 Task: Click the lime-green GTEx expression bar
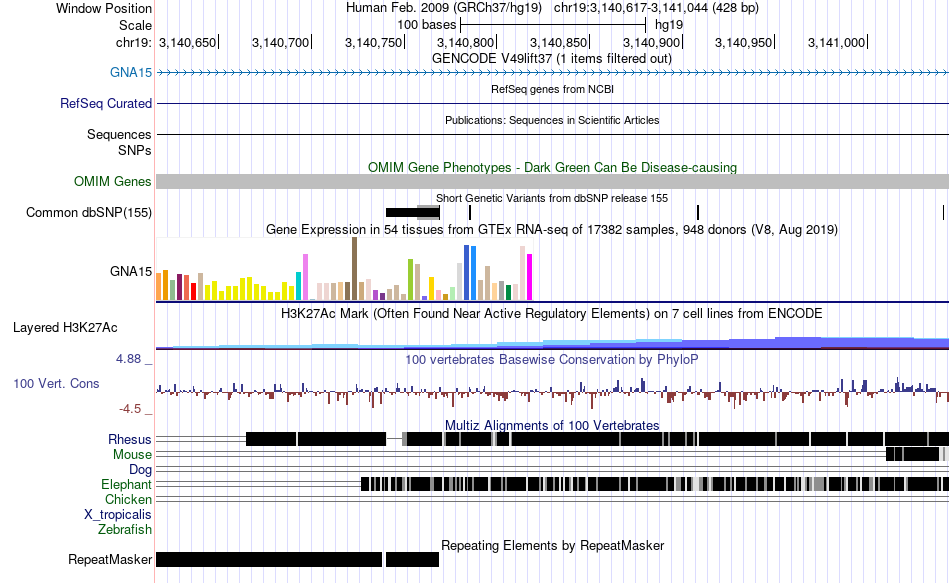(410, 279)
